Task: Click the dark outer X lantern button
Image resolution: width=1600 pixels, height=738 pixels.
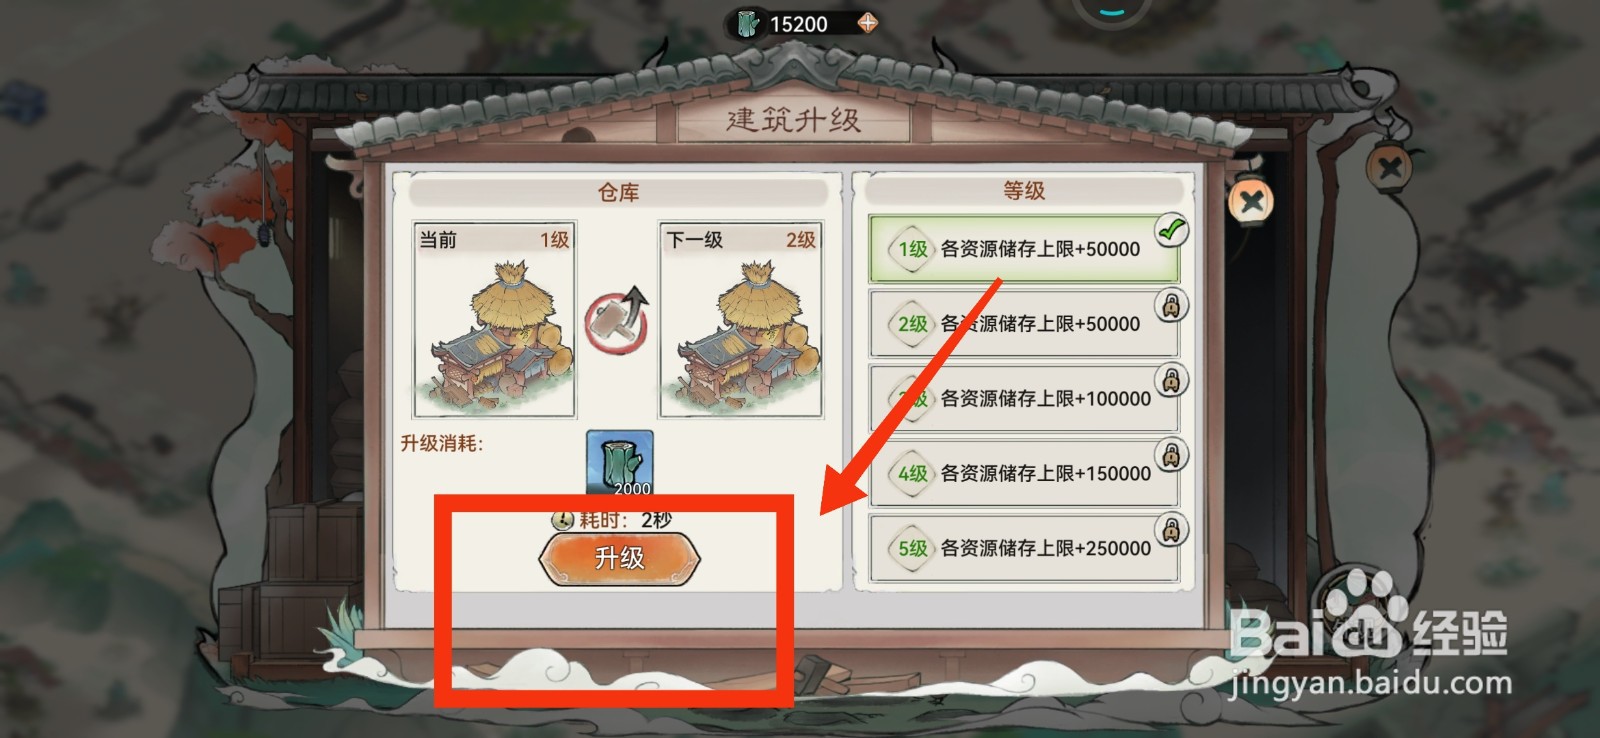Action: 1388,167
